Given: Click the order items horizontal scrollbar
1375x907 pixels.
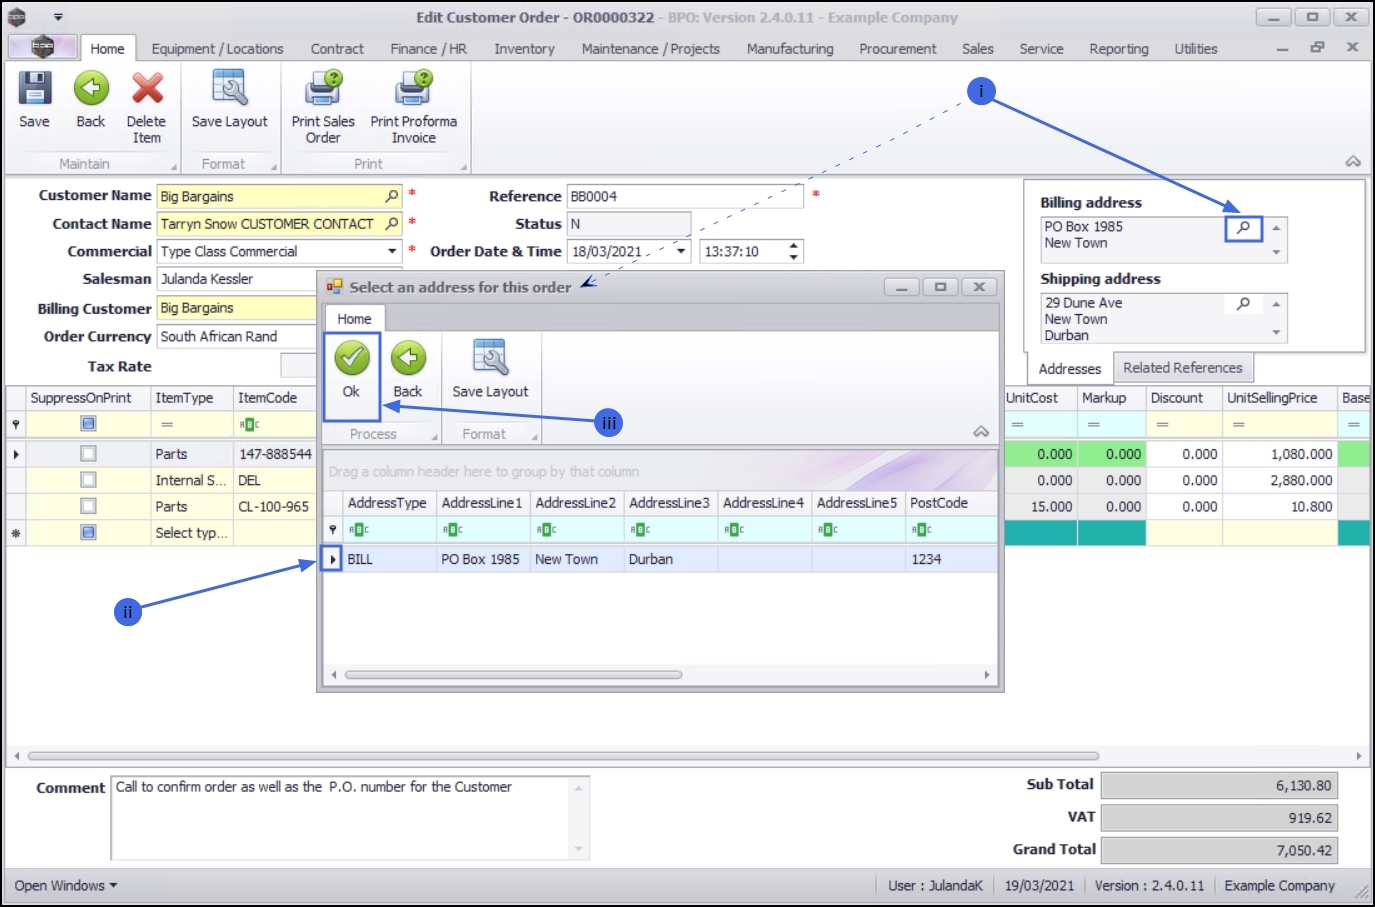Looking at the screenshot, I should 563,756.
